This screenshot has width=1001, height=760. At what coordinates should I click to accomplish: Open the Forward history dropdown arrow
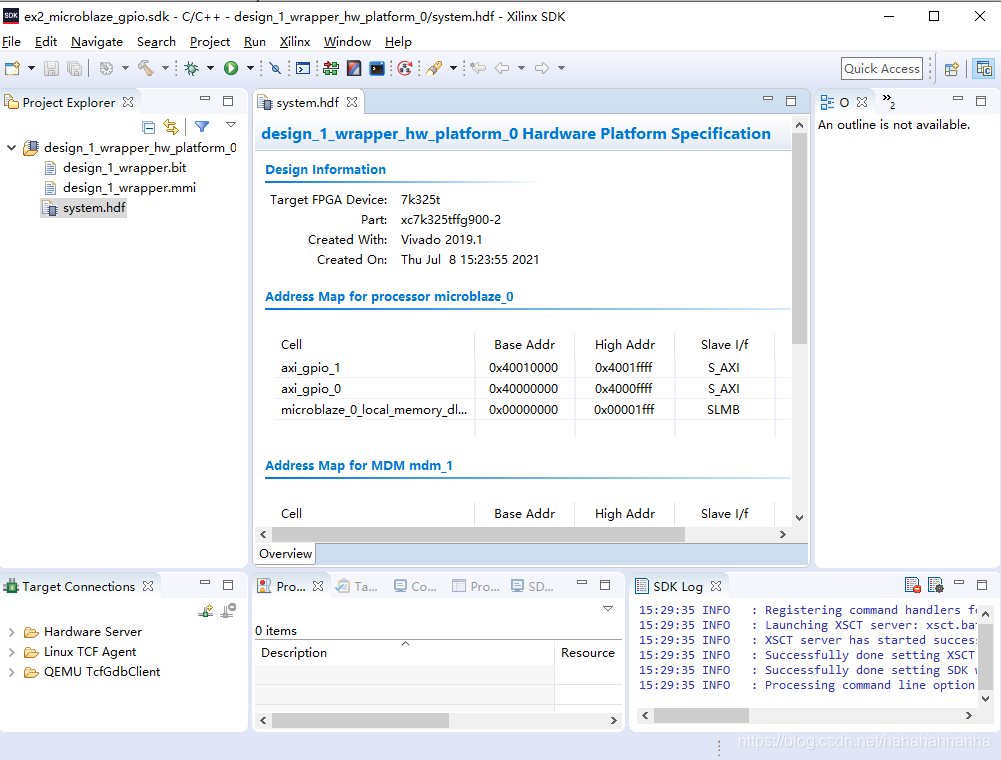561,68
